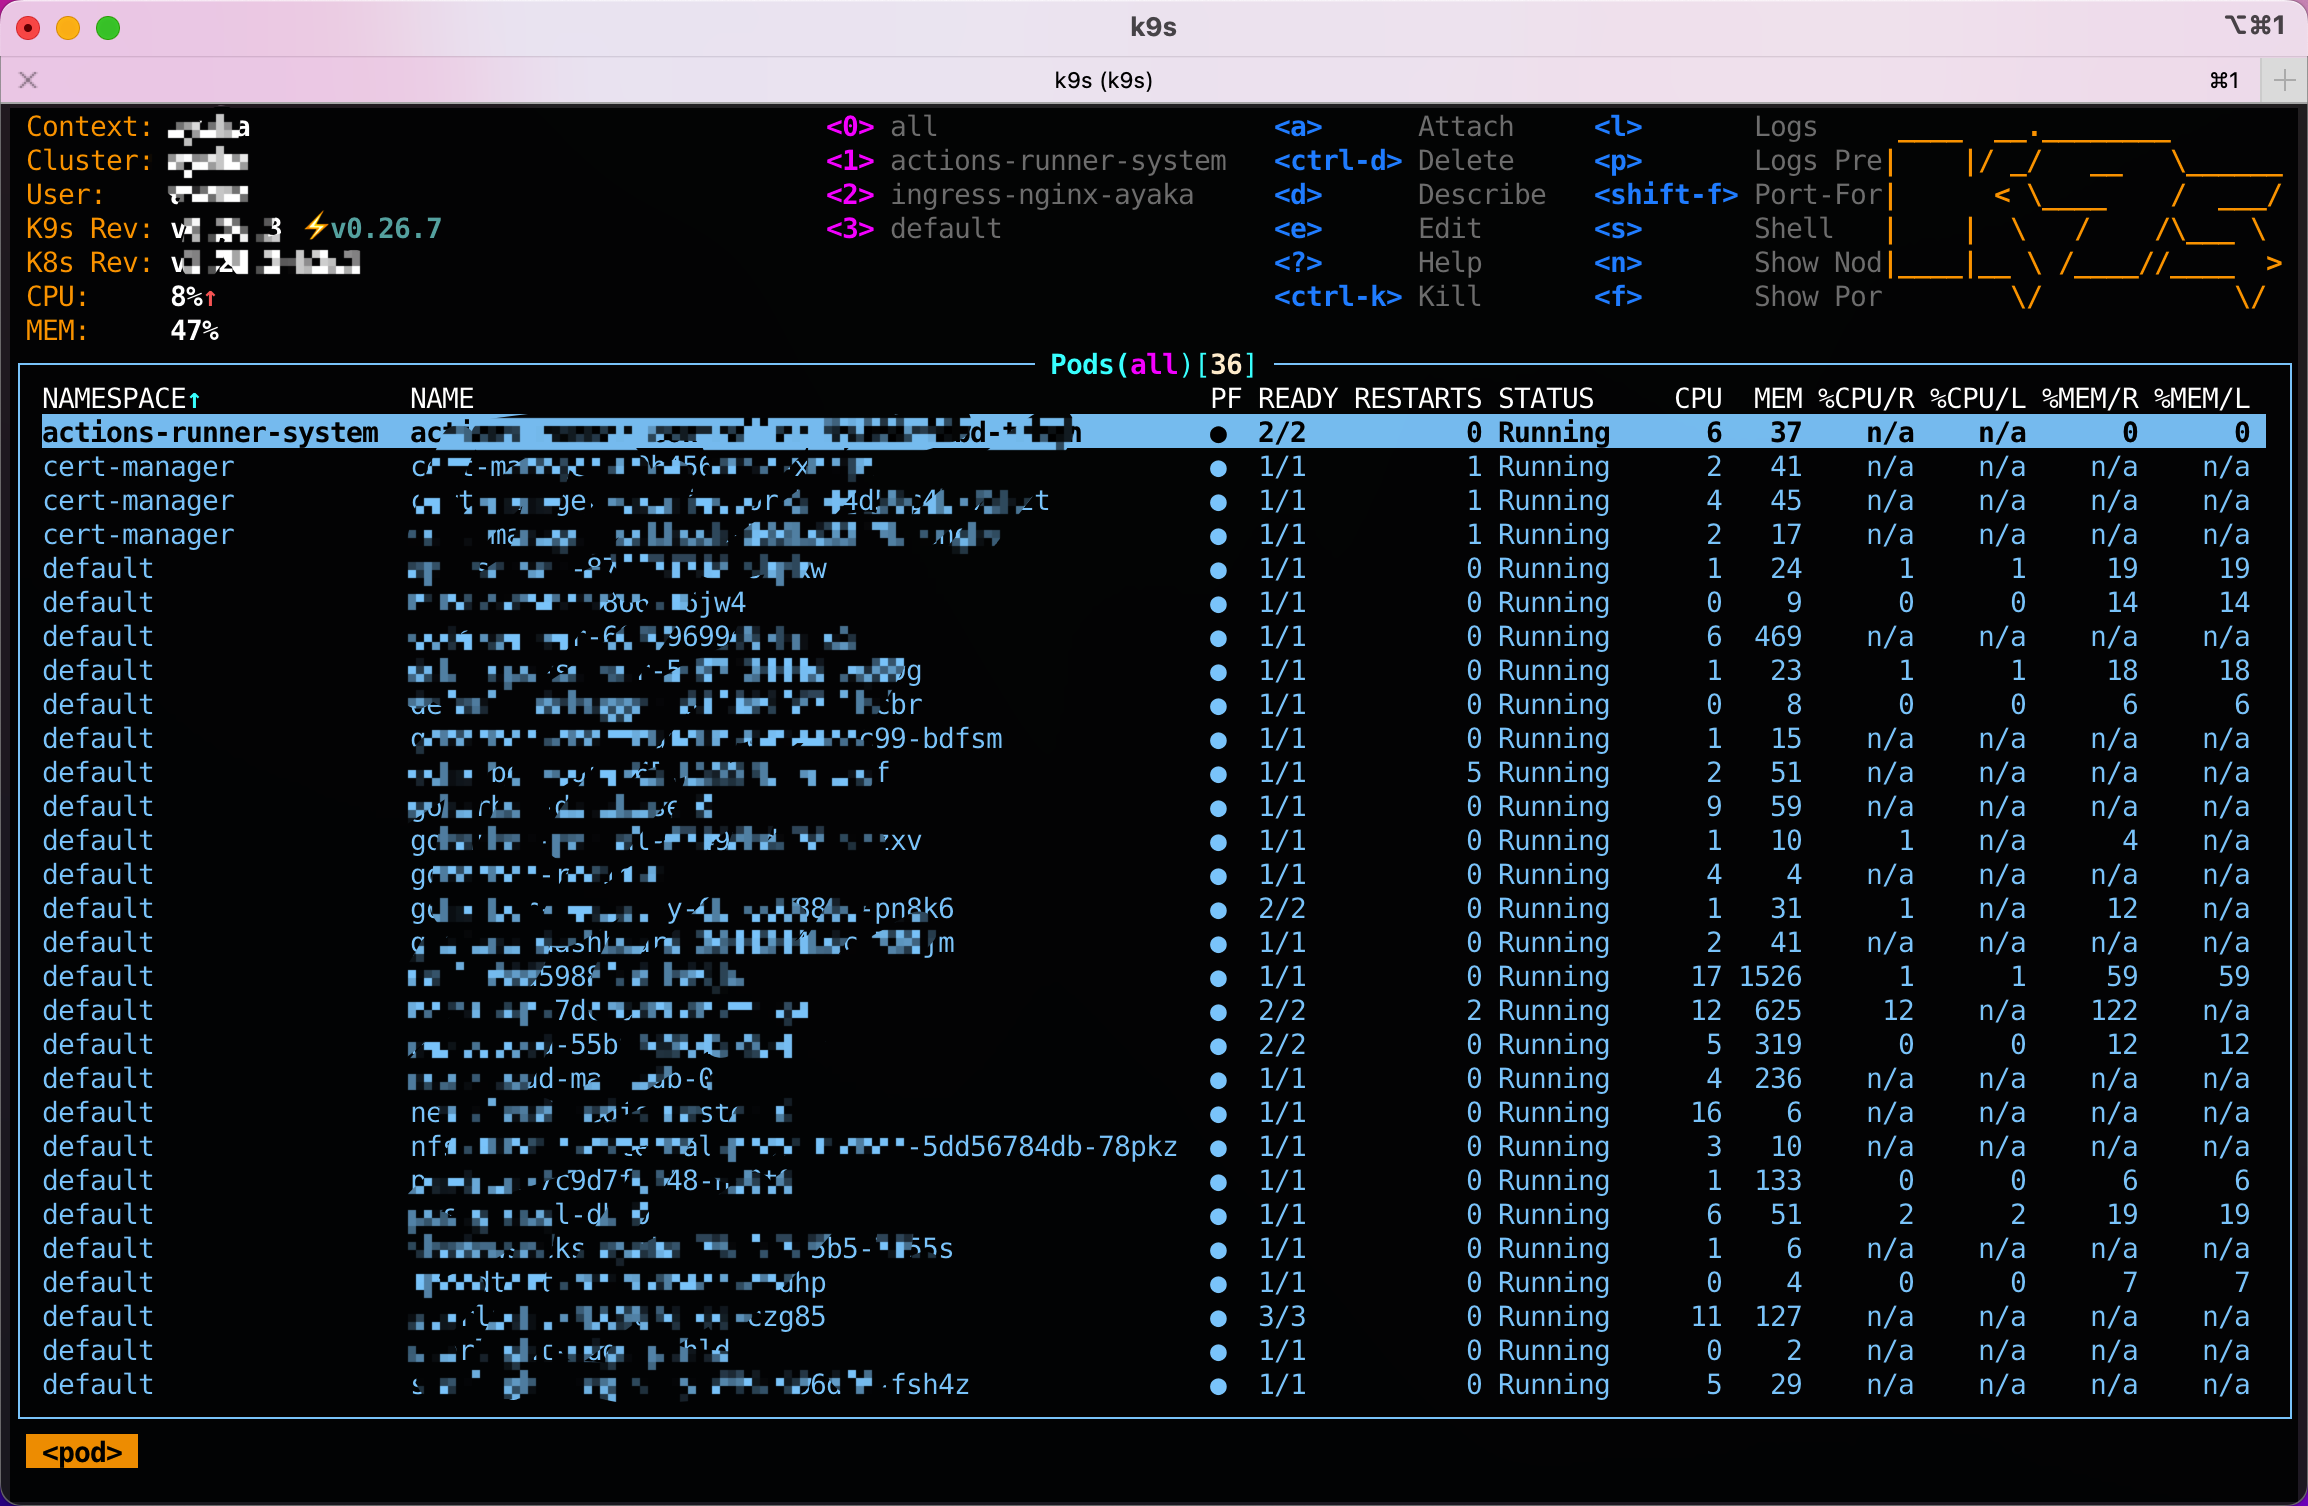2308x1506 pixels.
Task: Click the <?> Help shortcut hint
Action: tap(1377, 263)
